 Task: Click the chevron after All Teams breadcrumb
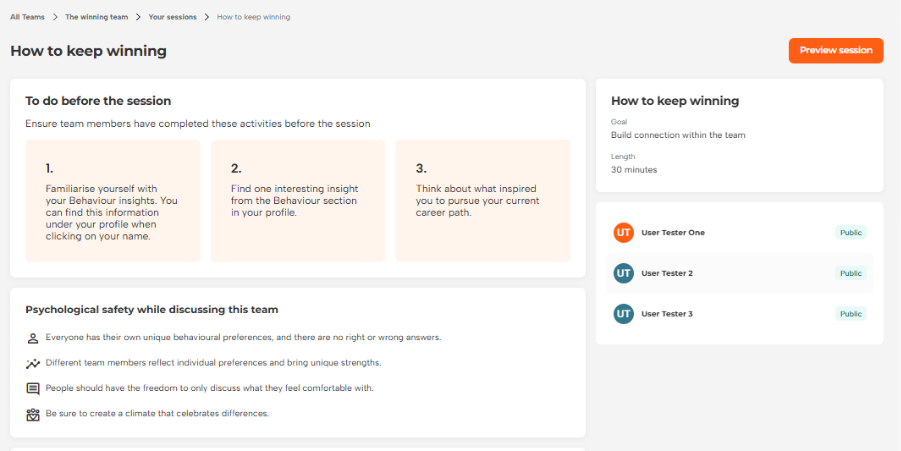pos(56,17)
